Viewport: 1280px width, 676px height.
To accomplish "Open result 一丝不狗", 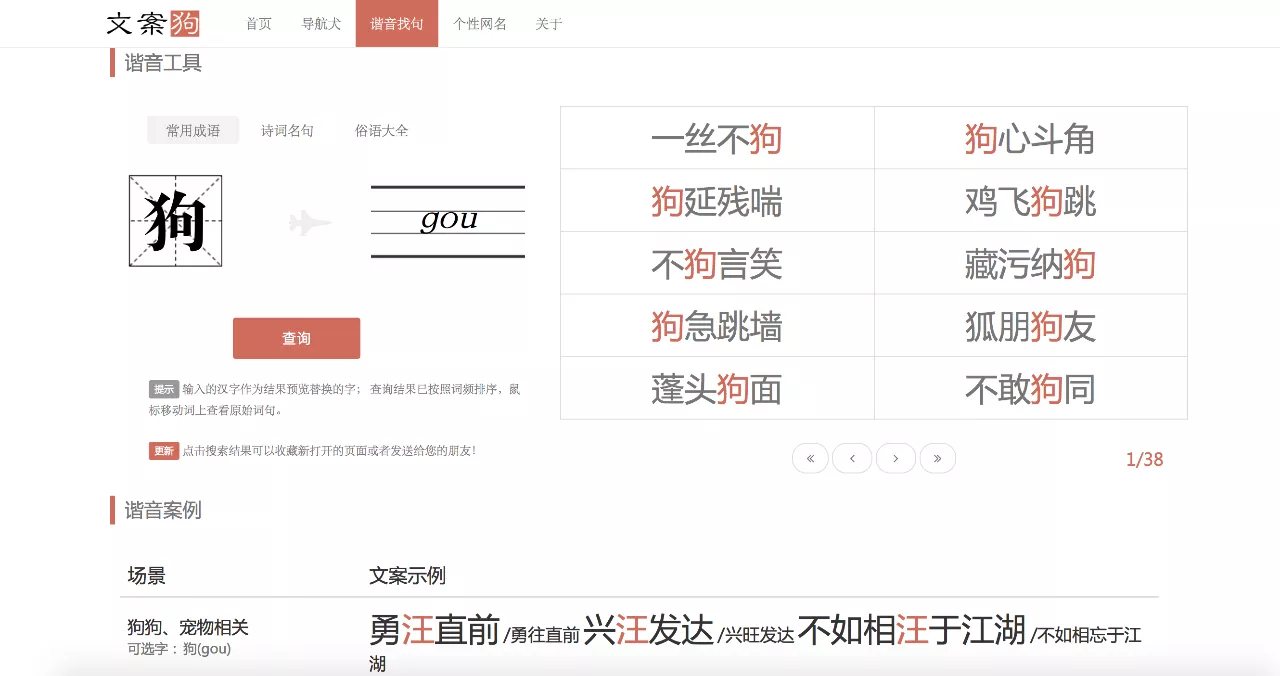I will [x=716, y=139].
